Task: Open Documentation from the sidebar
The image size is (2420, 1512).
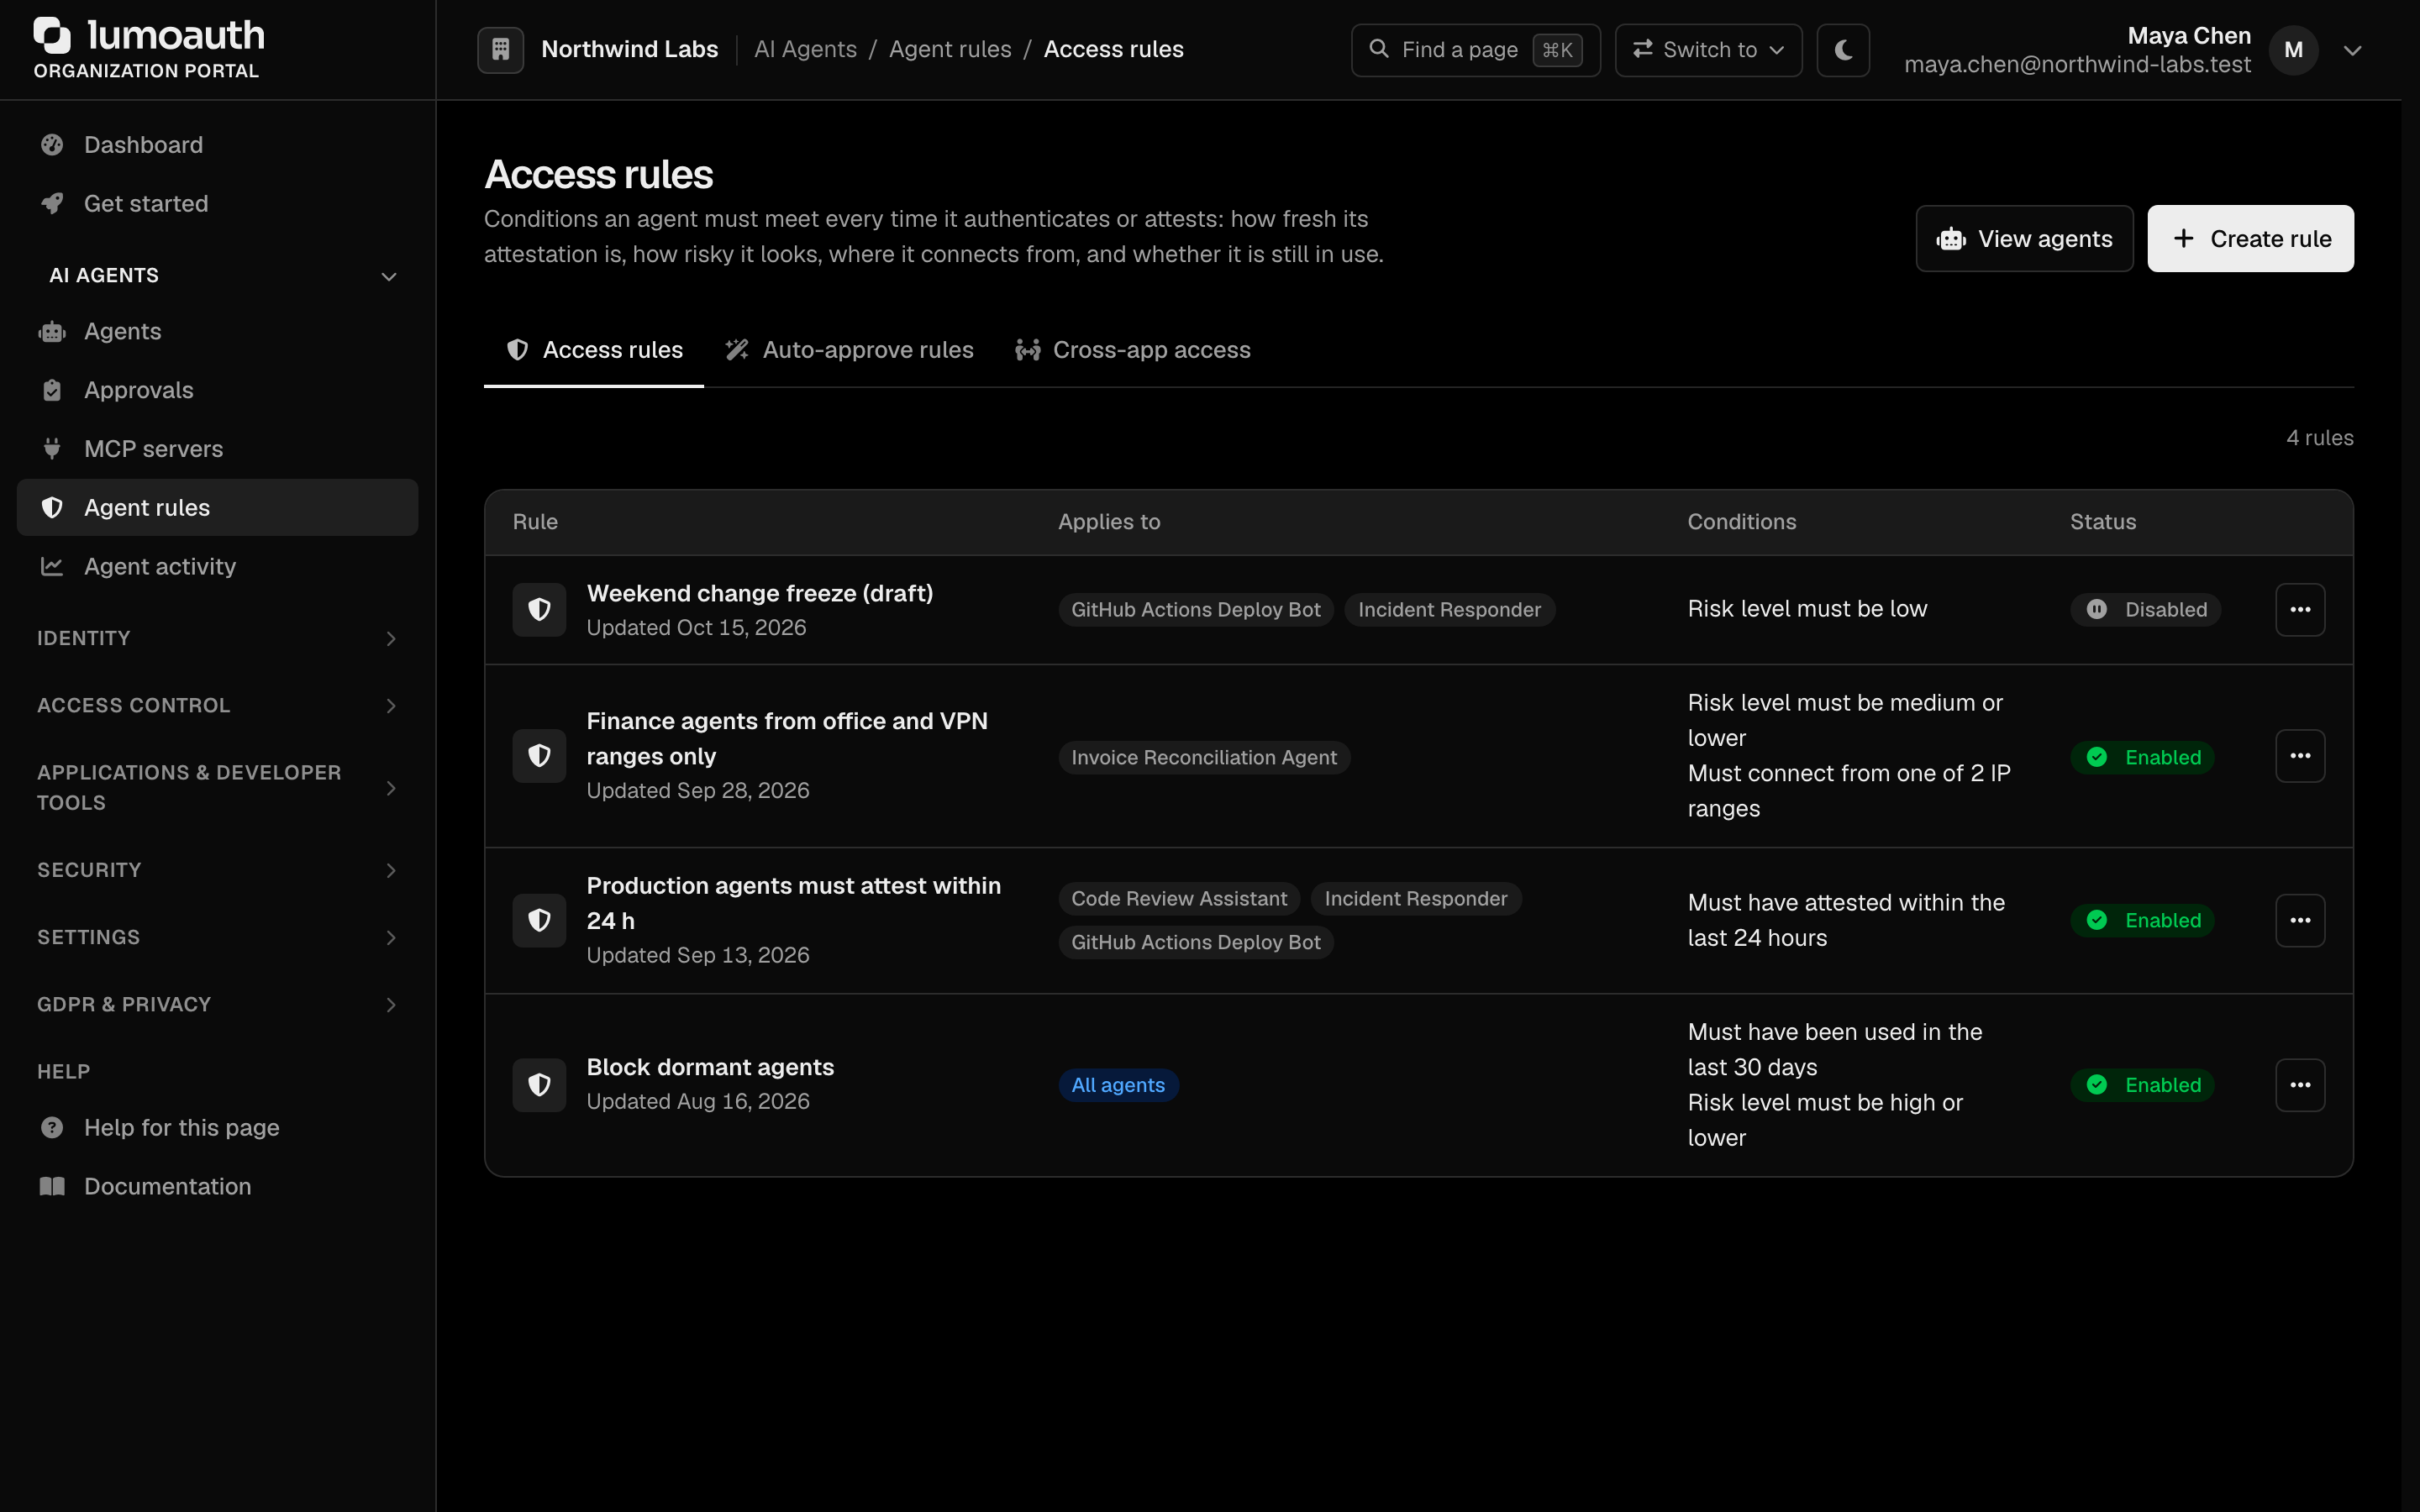Action: tap(217, 1187)
